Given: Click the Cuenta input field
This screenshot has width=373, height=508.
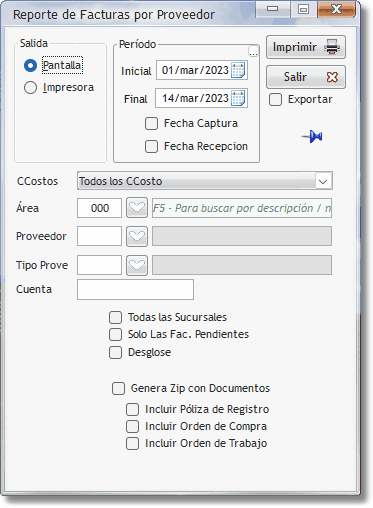Looking at the screenshot, I should point(135,289).
